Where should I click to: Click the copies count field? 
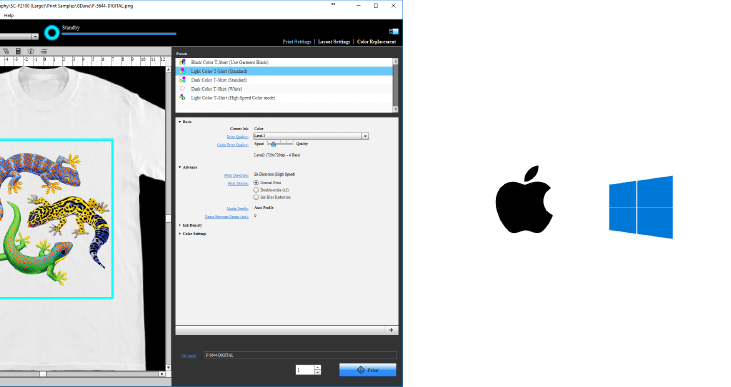(x=305, y=370)
